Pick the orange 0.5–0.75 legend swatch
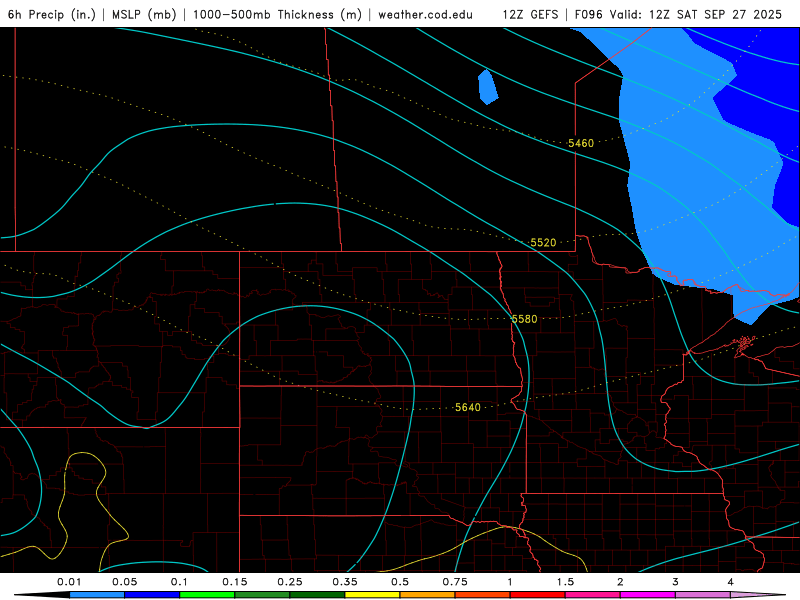The width and height of the screenshot is (800, 600). click(428, 595)
